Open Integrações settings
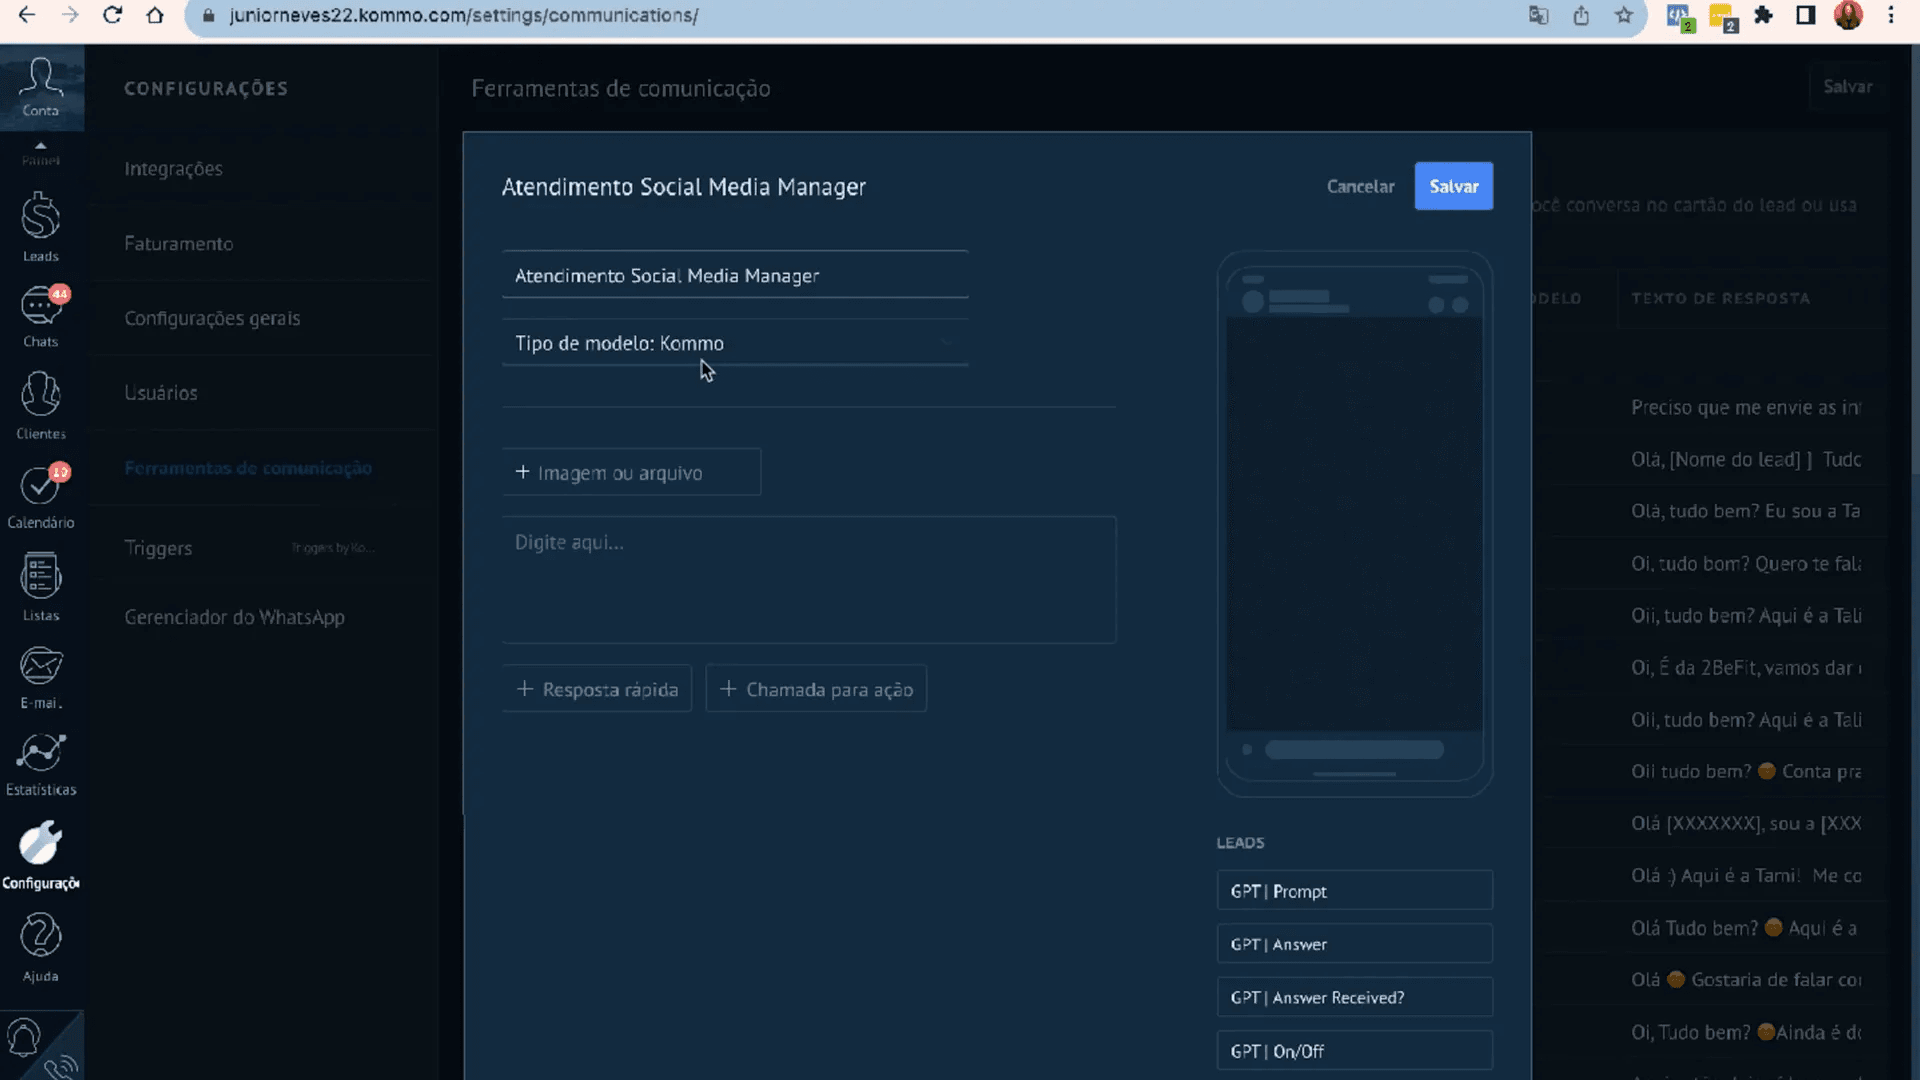1920x1080 pixels. [x=174, y=168]
